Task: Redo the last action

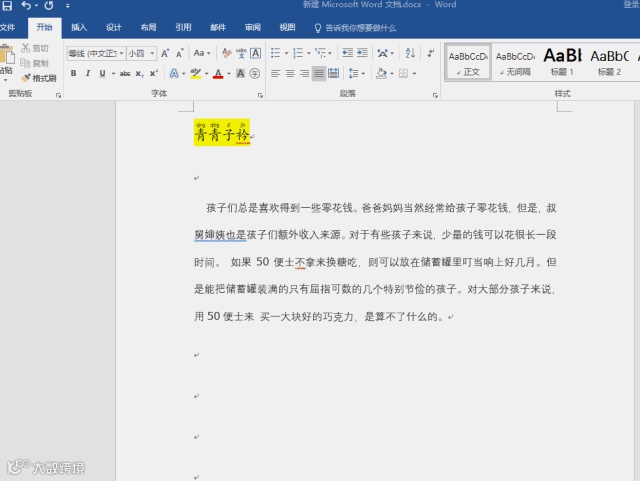Action: coord(49,5)
